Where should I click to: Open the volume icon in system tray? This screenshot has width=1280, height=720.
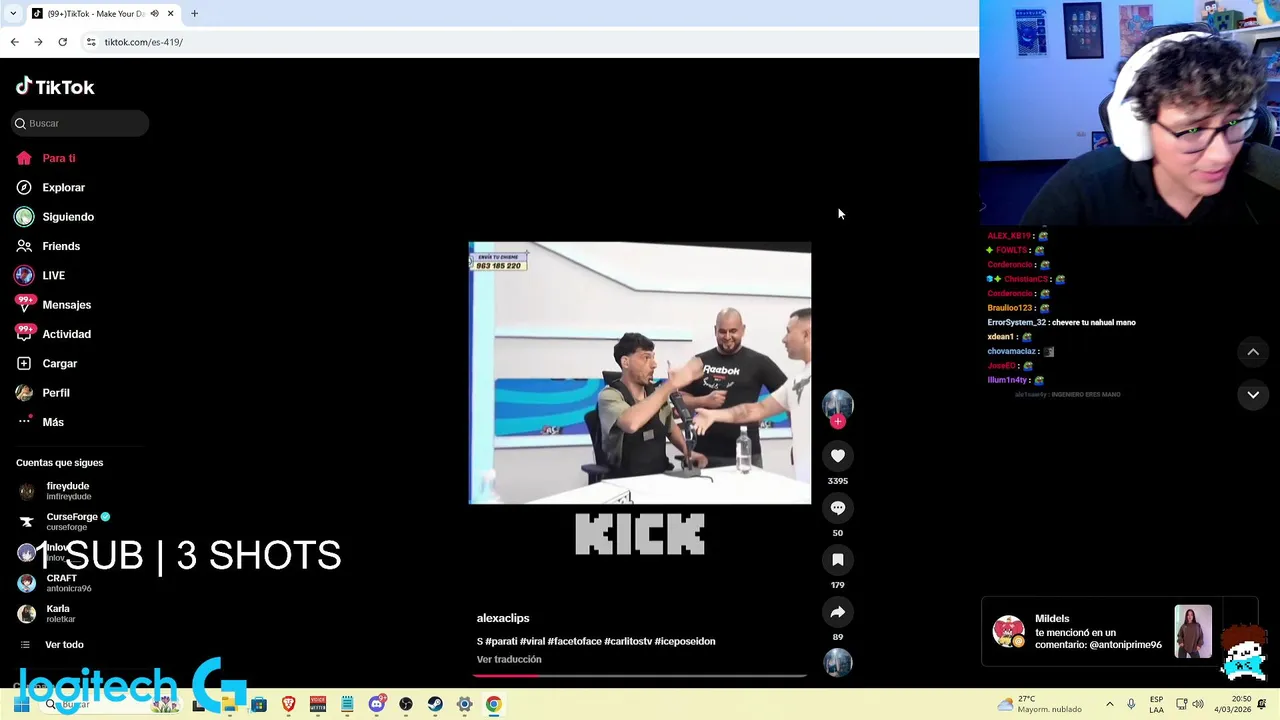1198,704
